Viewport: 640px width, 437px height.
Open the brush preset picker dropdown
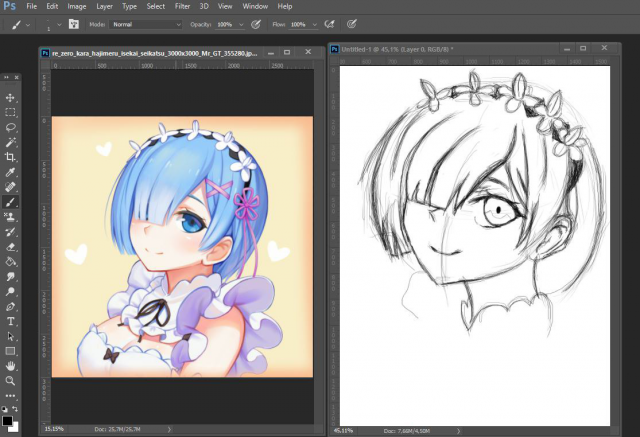tap(60, 25)
